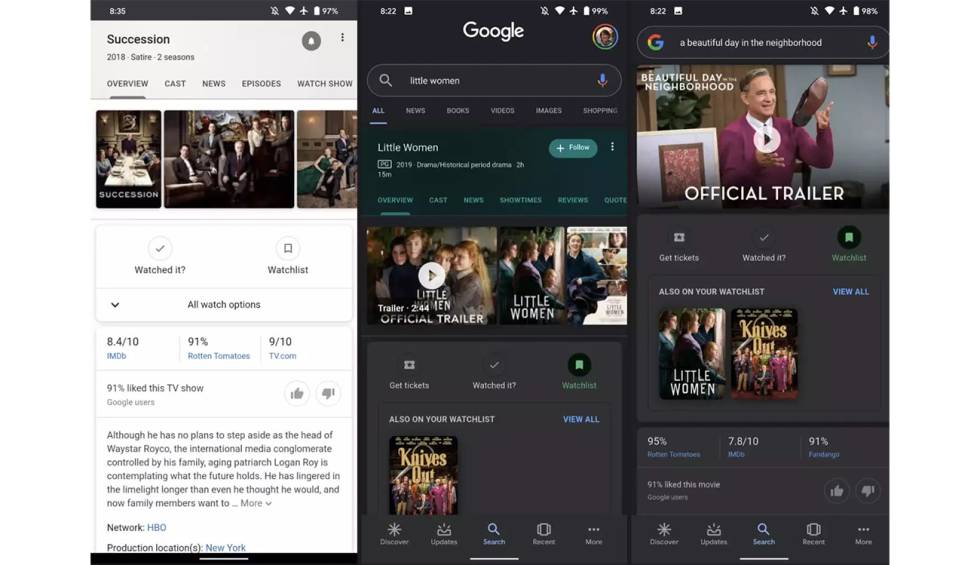
Task: Open the Succession poster thumbnail
Action: (x=129, y=159)
